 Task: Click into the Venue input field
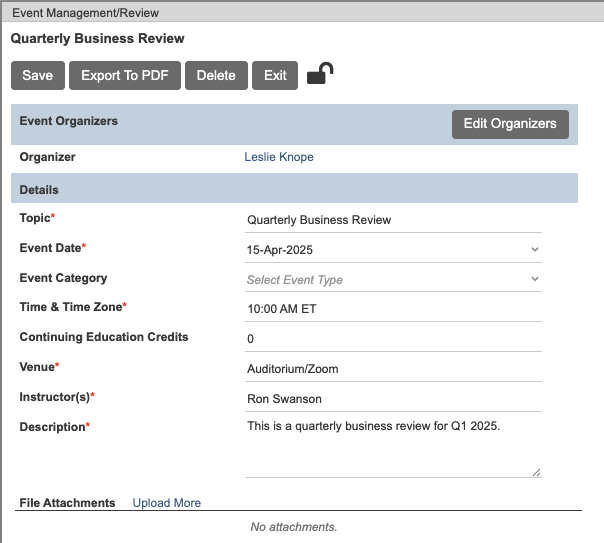pos(393,369)
